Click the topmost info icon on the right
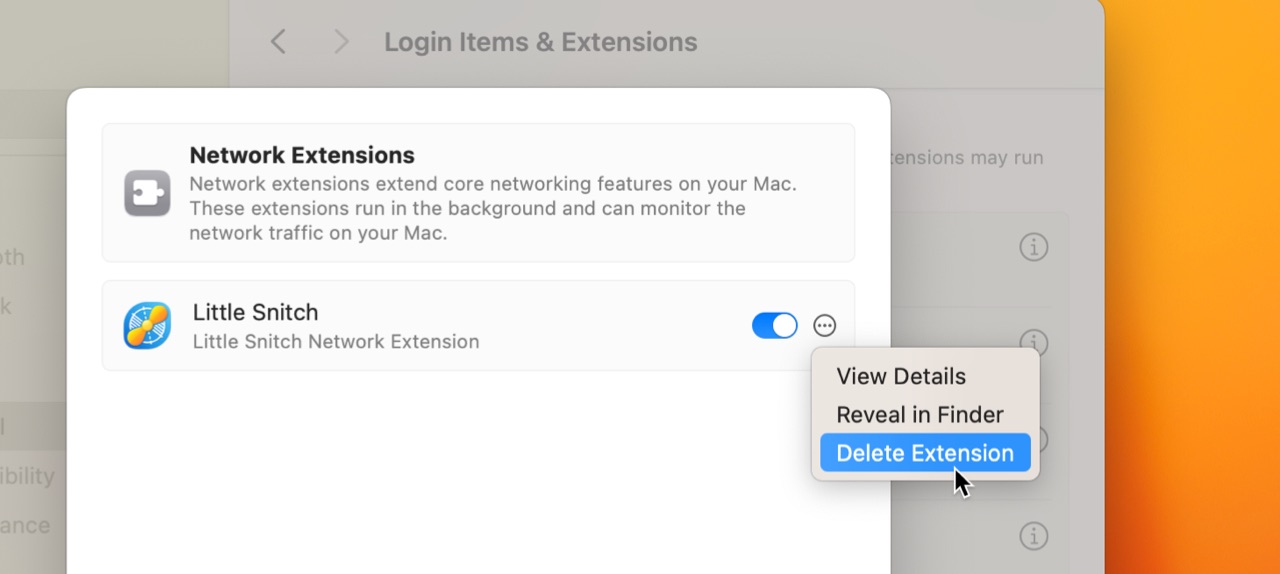Viewport: 1280px width, 574px height. pyautogui.click(x=1033, y=247)
